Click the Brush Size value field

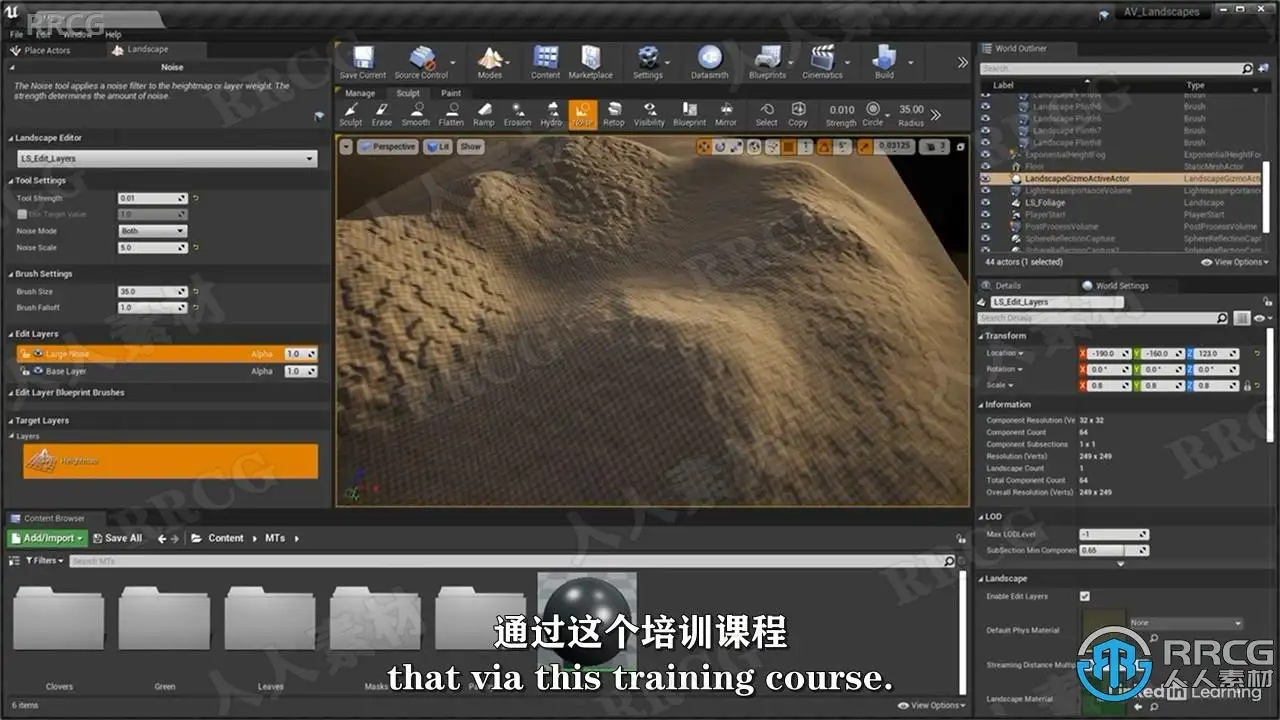coord(152,292)
